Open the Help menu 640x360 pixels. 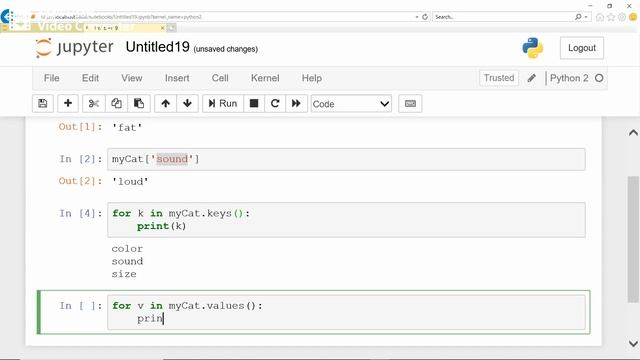312,78
